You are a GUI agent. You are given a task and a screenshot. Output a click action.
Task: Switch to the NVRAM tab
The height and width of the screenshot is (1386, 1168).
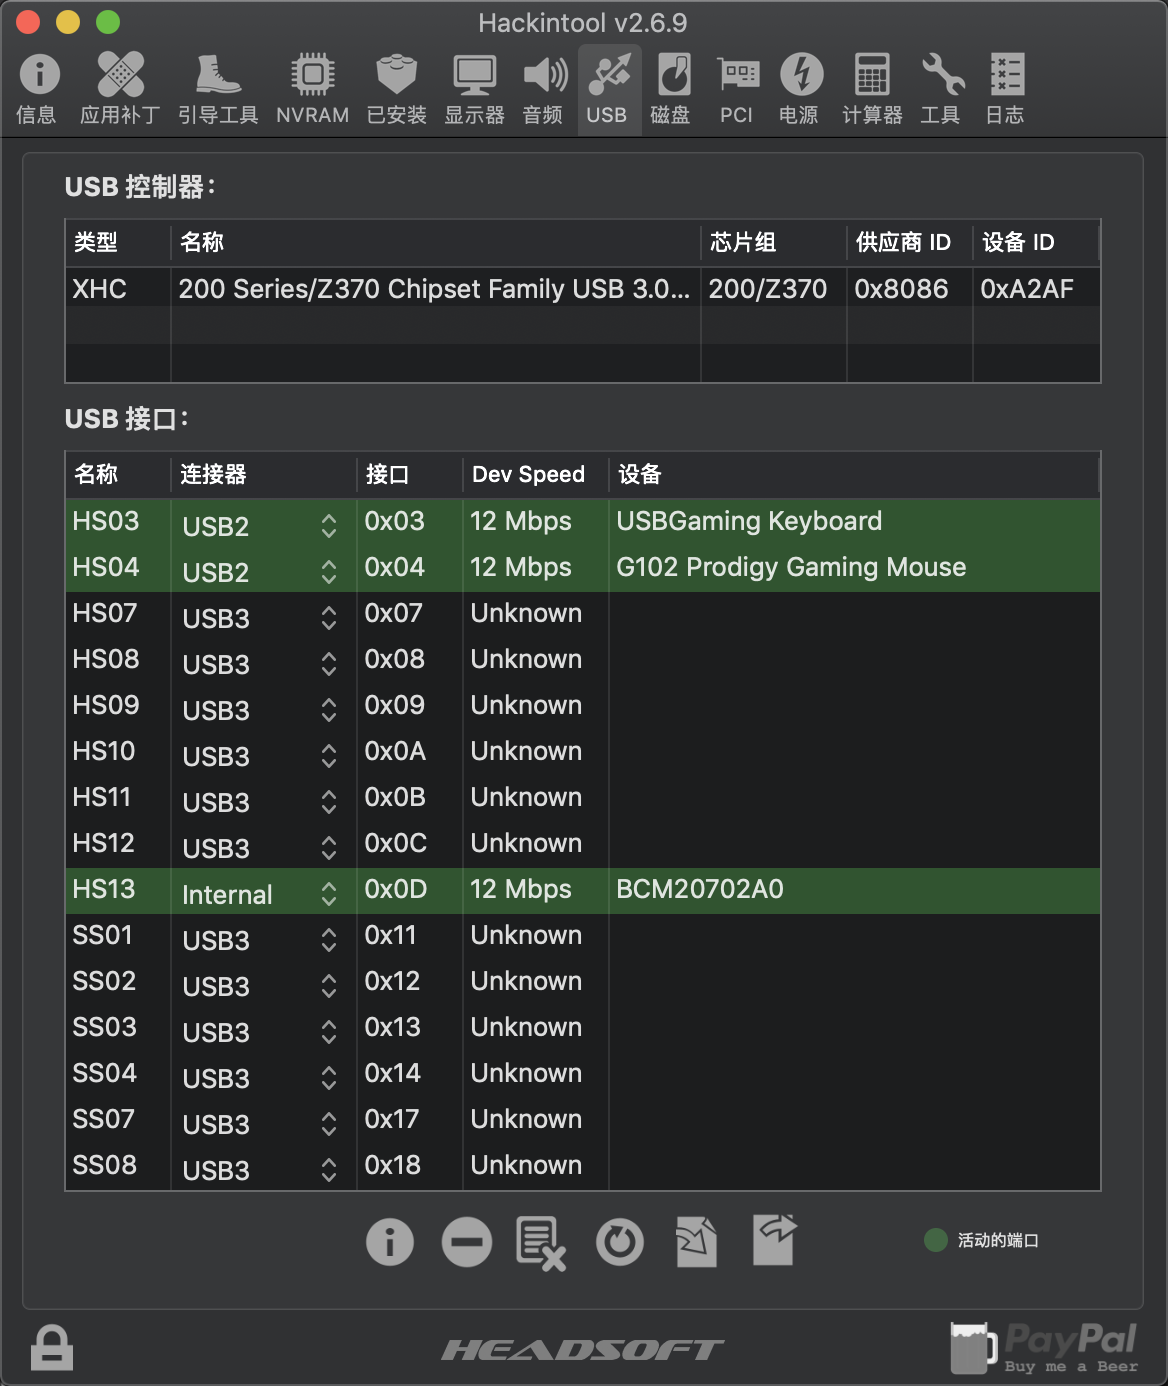pyautogui.click(x=313, y=89)
